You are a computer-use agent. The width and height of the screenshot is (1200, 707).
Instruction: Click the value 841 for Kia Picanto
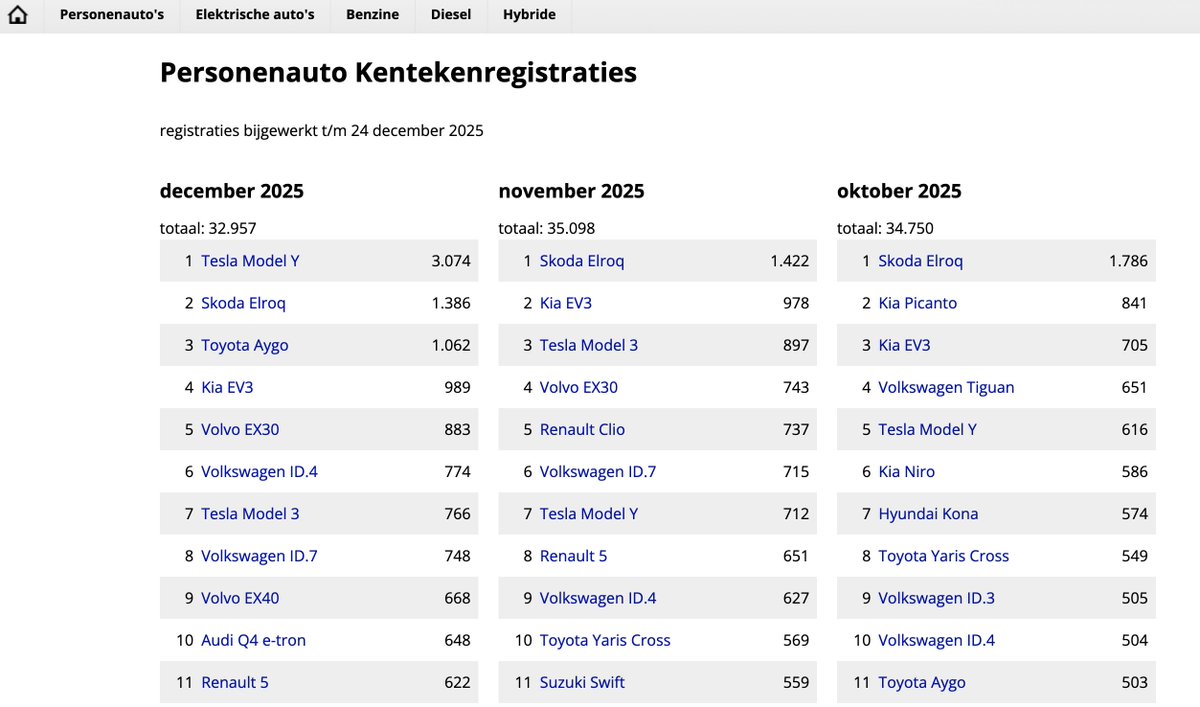[1135, 303]
